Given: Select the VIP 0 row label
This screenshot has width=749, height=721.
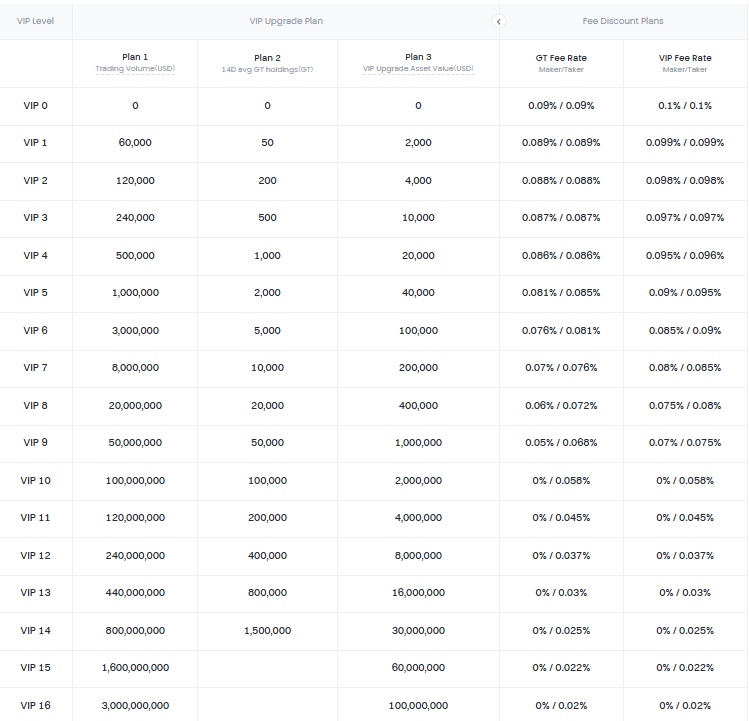Looking at the screenshot, I should (x=36, y=106).
